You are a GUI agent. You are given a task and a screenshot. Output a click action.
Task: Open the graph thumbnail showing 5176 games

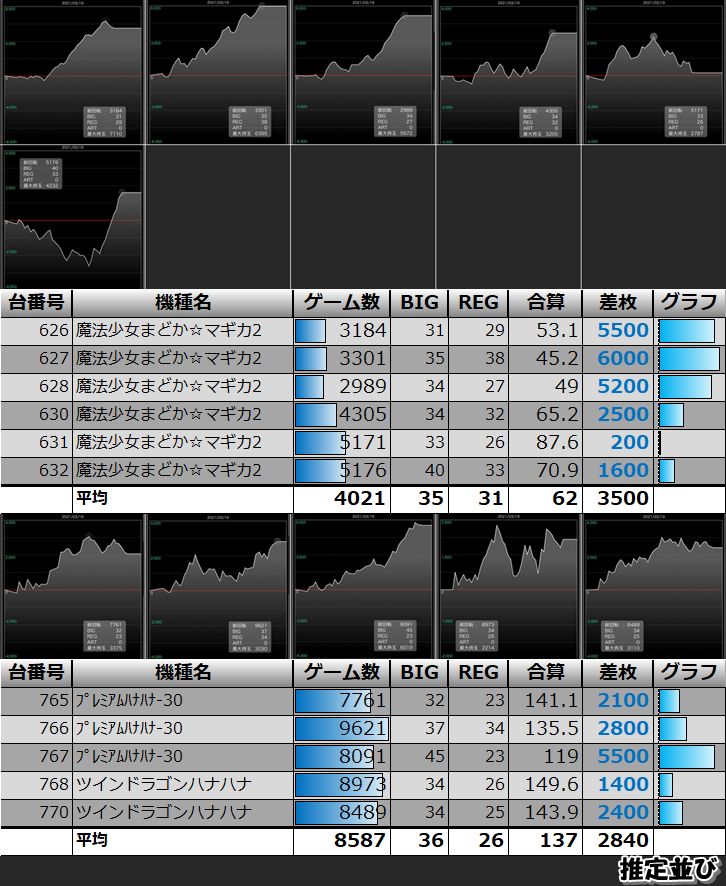coord(72,217)
